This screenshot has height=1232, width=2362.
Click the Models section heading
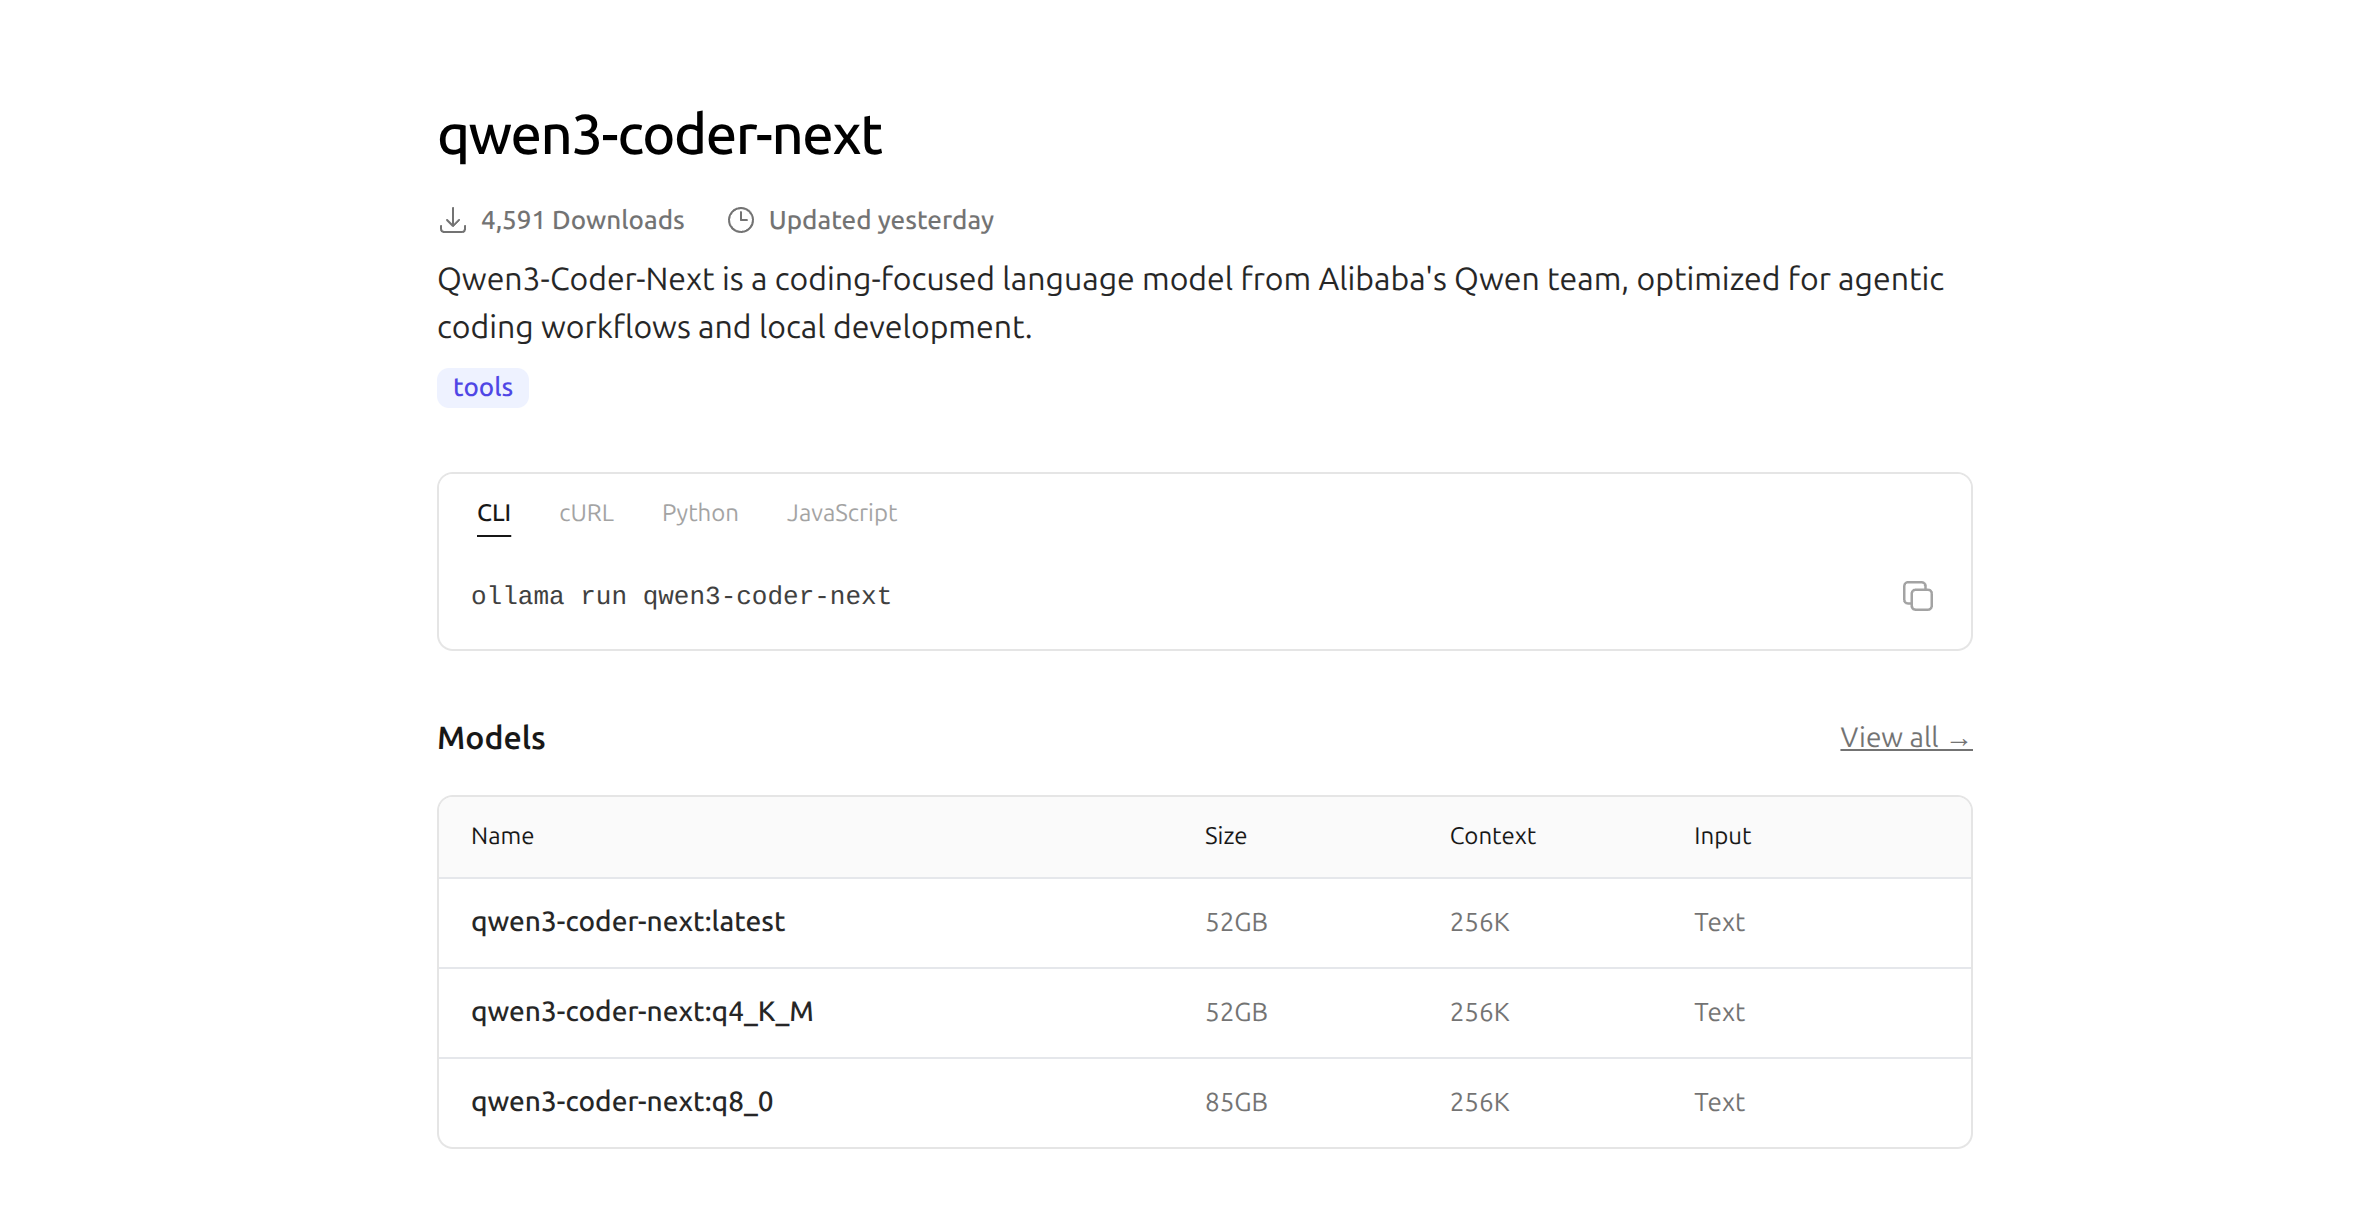point(491,738)
